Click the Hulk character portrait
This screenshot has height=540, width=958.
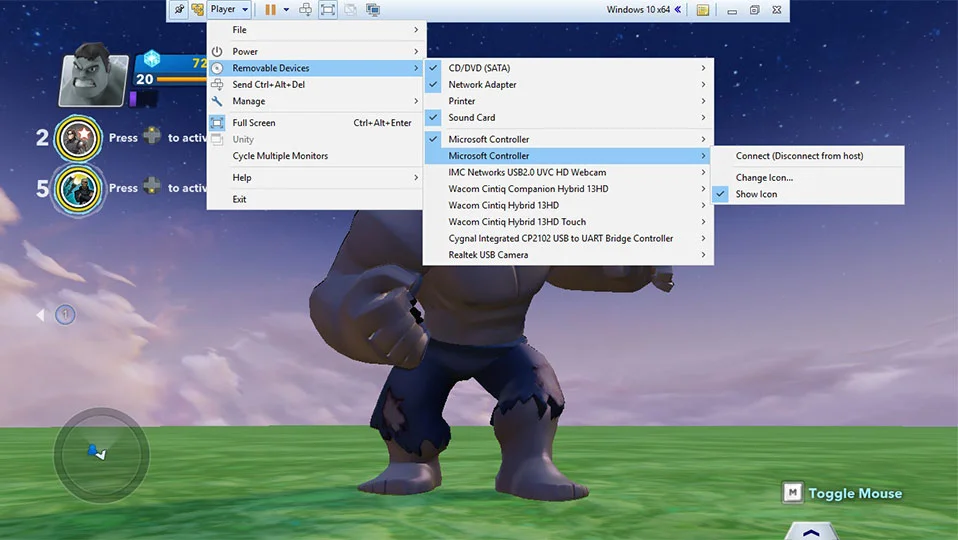tap(93, 76)
